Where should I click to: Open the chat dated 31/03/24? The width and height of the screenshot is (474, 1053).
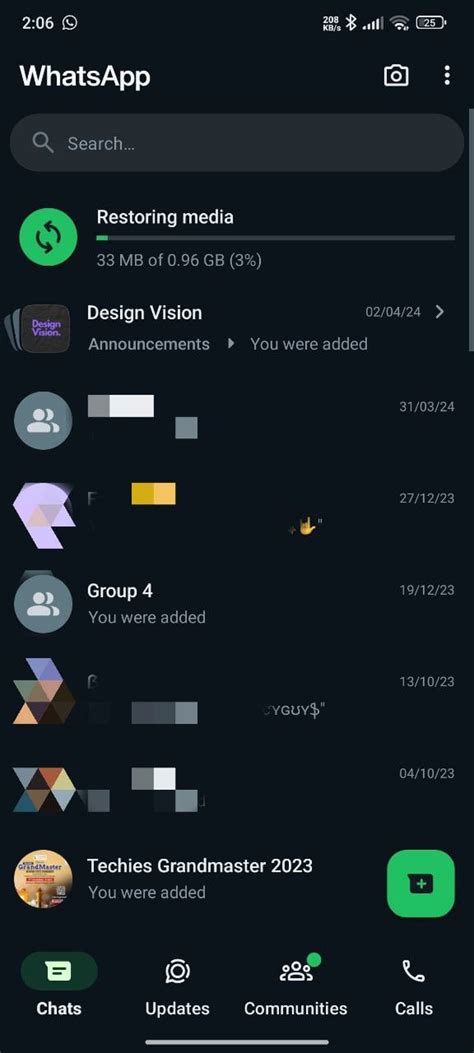(237, 420)
